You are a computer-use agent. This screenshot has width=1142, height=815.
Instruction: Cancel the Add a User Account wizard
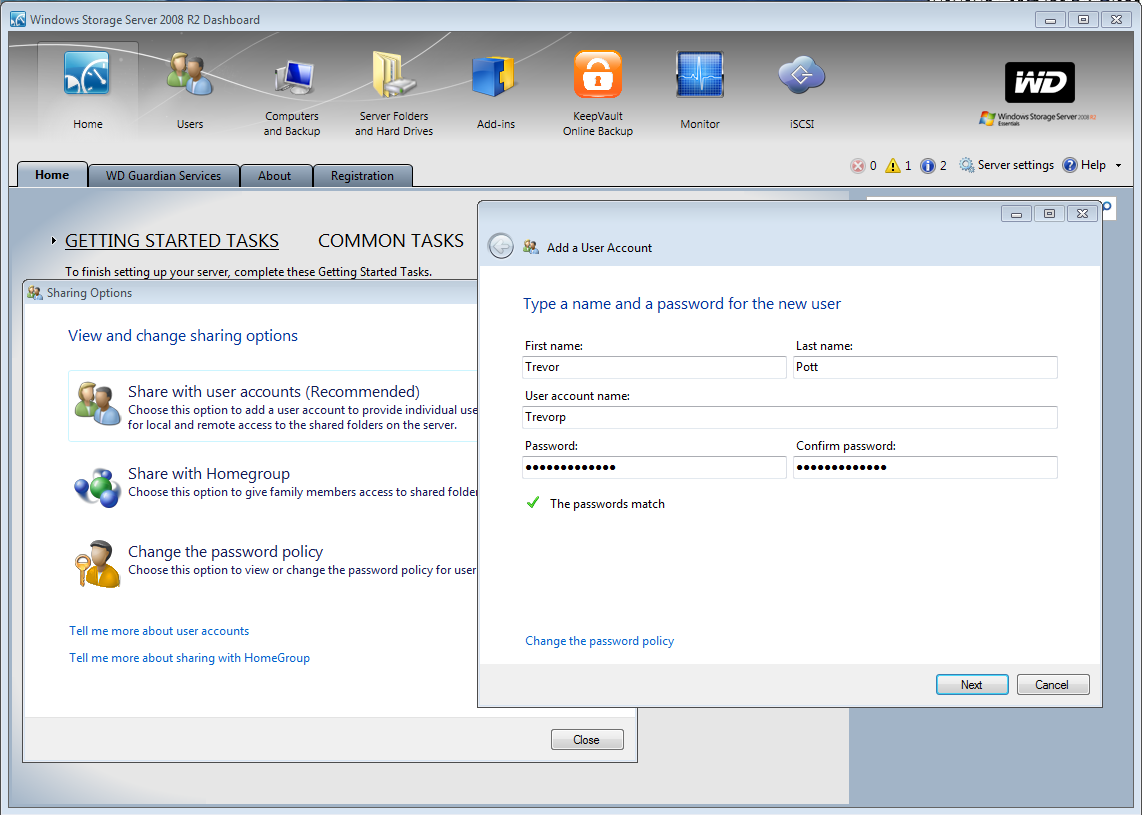[1052, 685]
